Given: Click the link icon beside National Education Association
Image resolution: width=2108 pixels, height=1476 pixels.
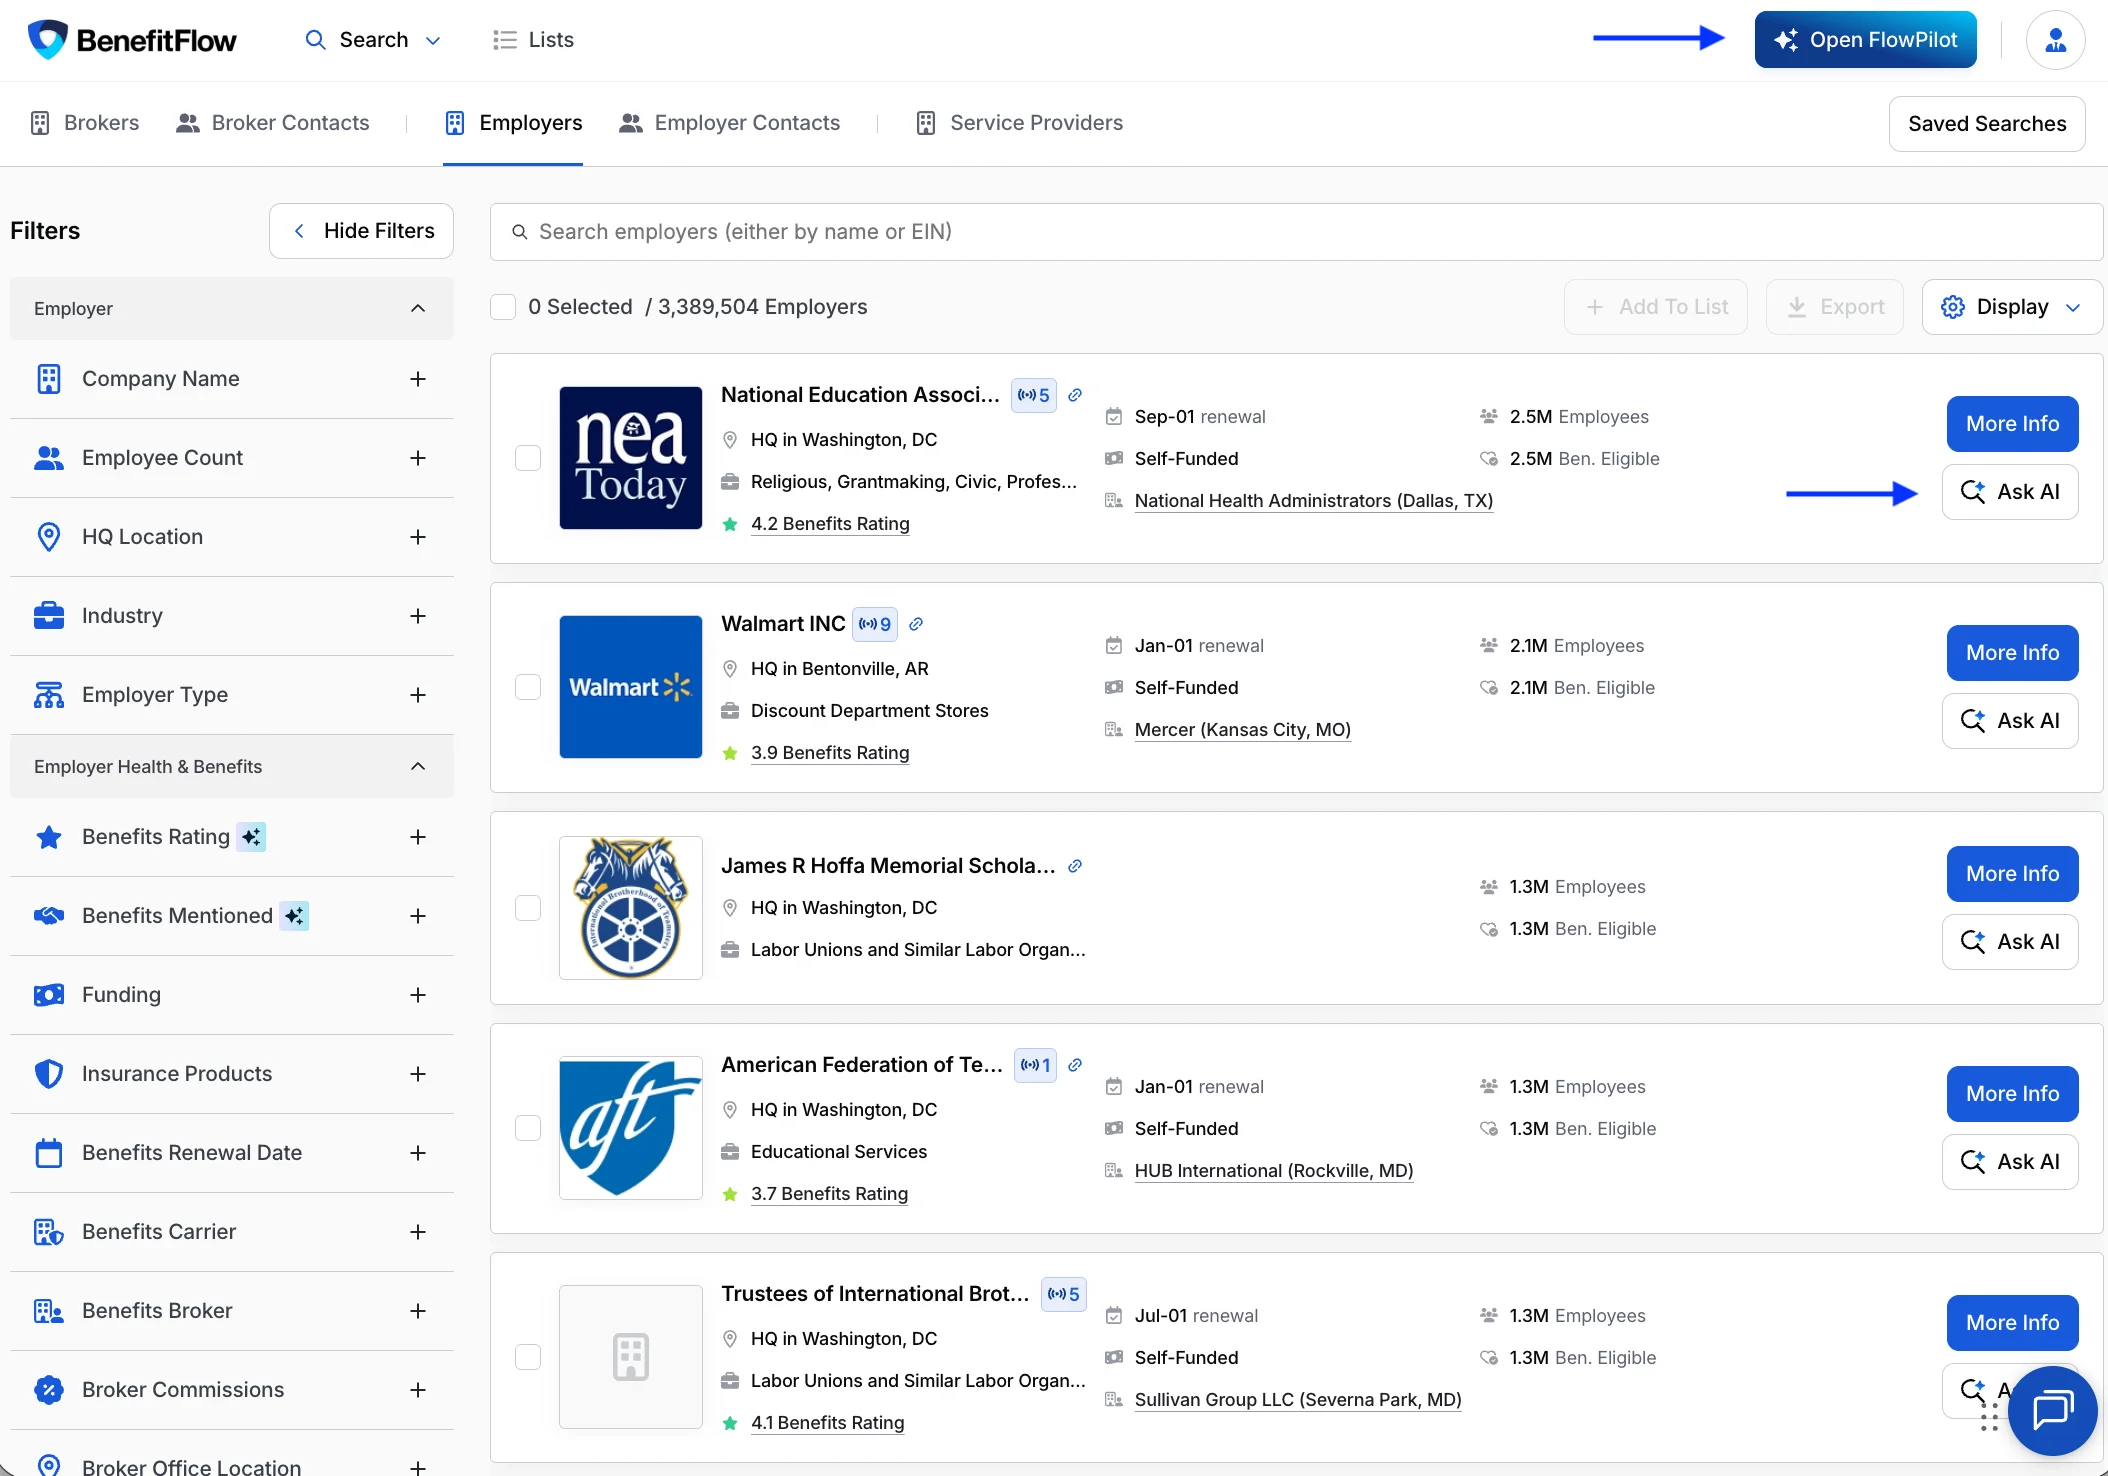Looking at the screenshot, I should pyautogui.click(x=1075, y=395).
